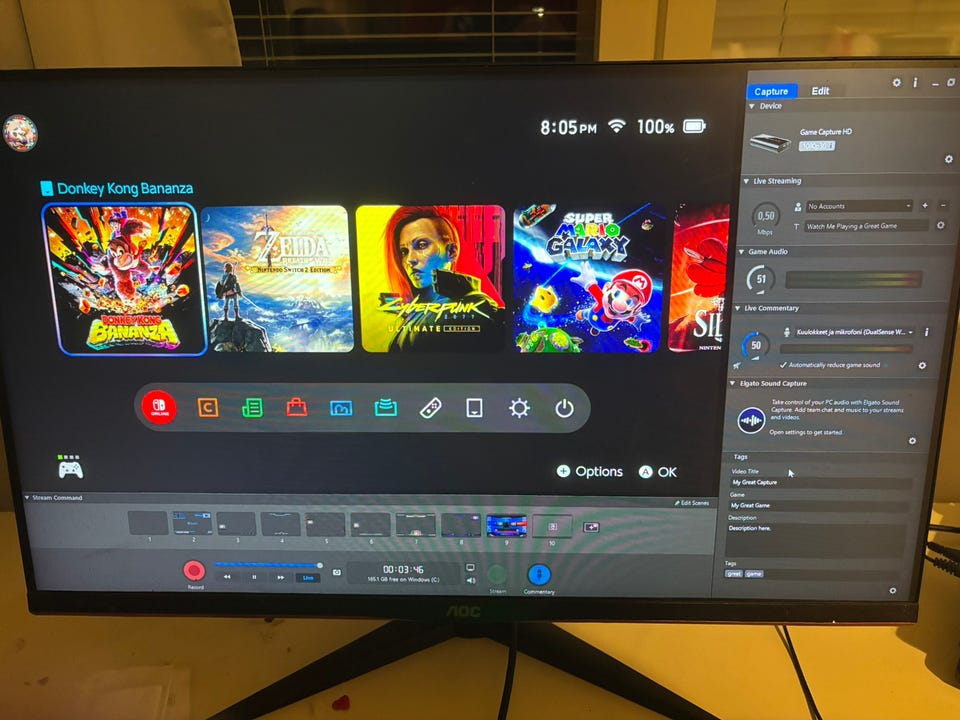Open Device settings gear
The image size is (960, 720).
tap(948, 159)
